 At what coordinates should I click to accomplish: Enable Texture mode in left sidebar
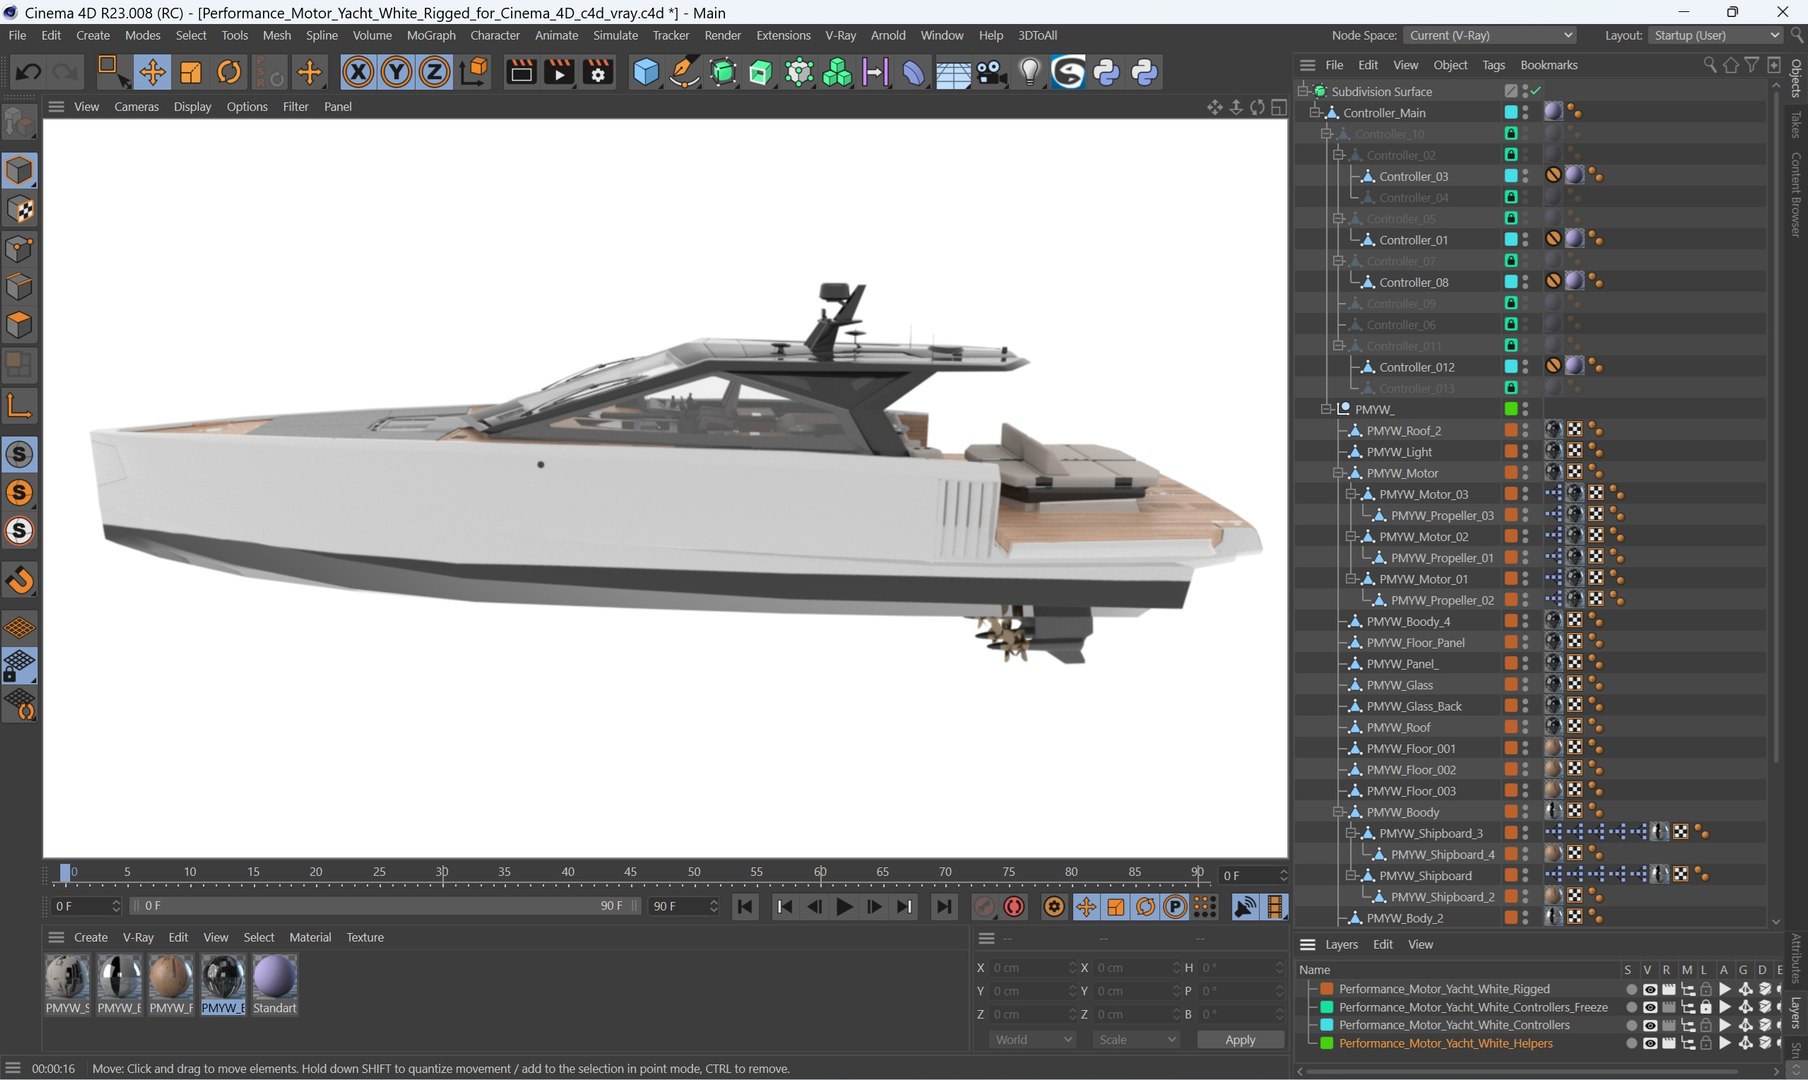[x=20, y=210]
